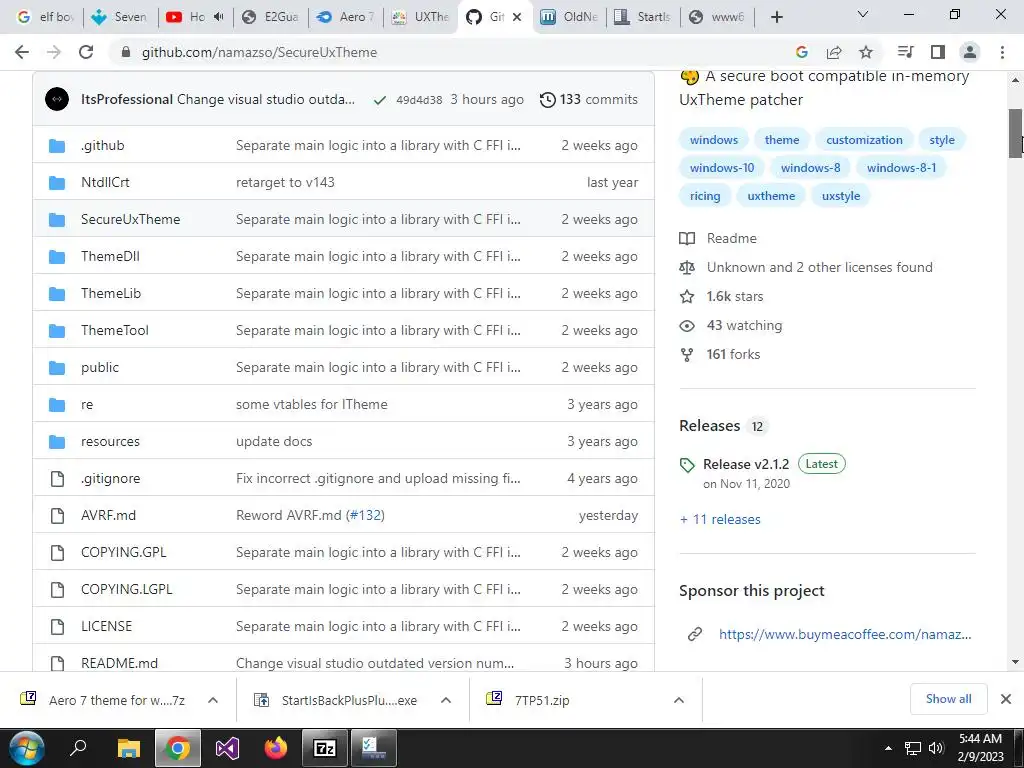Click the folder icon for .github

[57, 146]
